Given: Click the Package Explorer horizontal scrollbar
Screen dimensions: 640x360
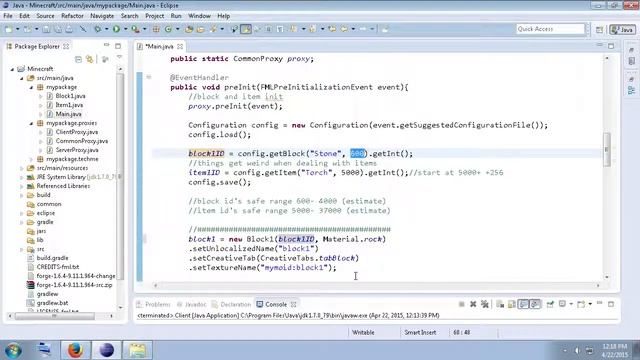Looking at the screenshot, I should point(60,316).
